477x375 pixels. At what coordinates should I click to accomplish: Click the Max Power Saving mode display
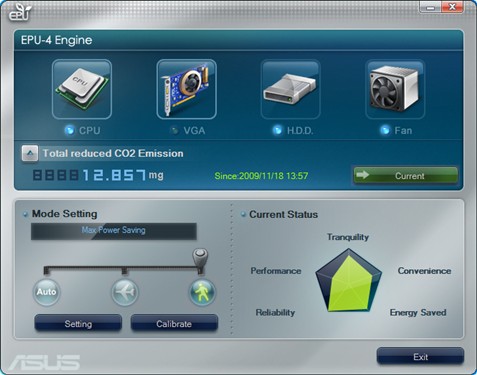point(114,231)
